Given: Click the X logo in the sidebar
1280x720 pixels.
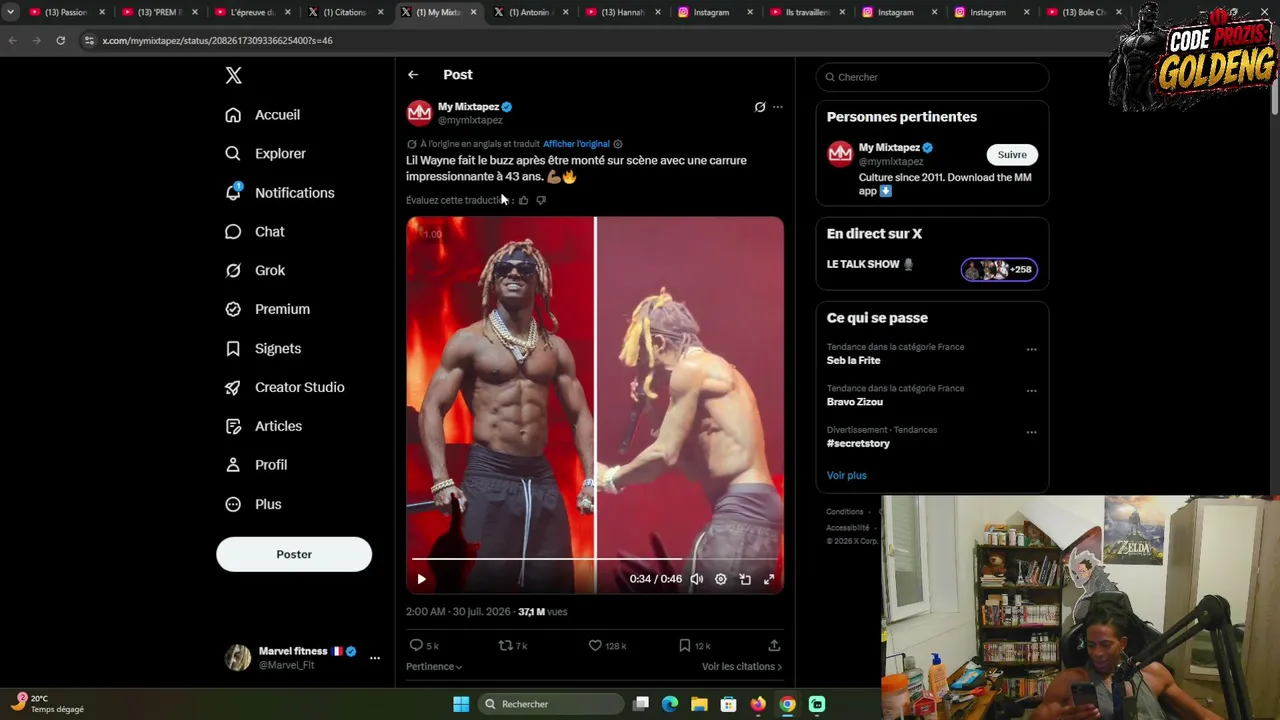Looking at the screenshot, I should pyautogui.click(x=233, y=75).
